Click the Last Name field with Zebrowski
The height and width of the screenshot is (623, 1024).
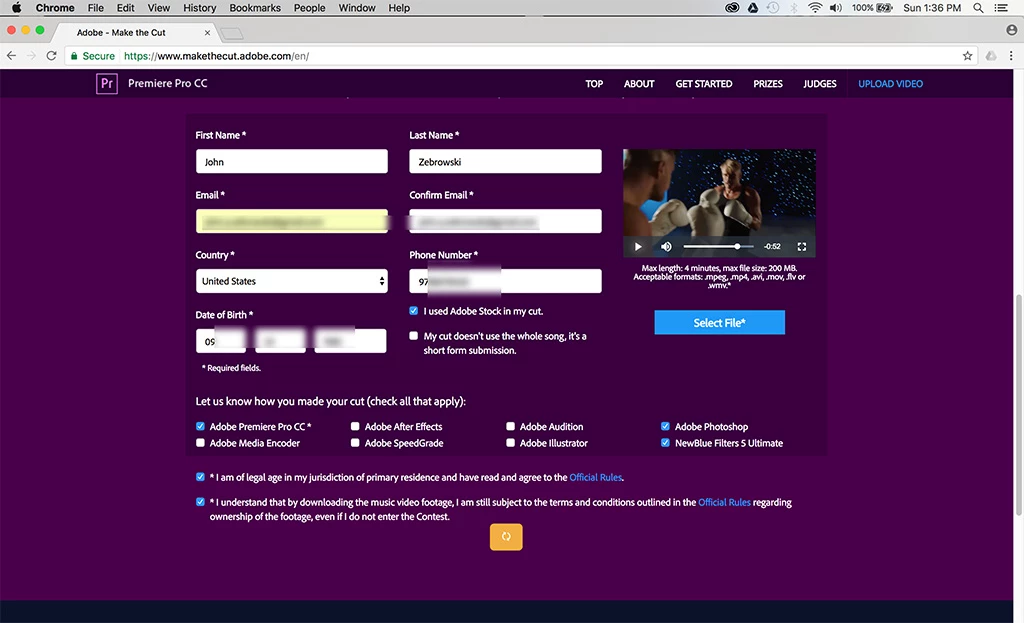pyautogui.click(x=505, y=161)
